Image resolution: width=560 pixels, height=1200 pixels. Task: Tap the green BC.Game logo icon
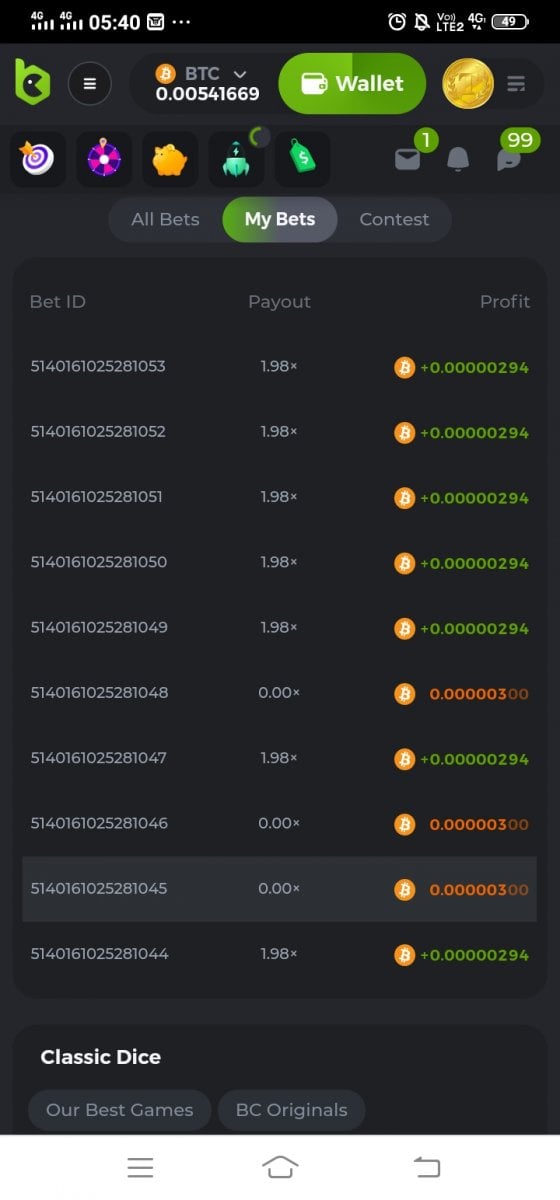coord(32,82)
